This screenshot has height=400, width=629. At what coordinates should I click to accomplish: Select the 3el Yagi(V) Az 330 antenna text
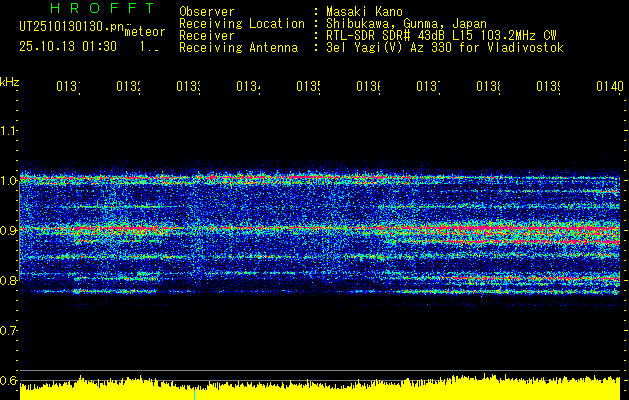pyautogui.click(x=445, y=48)
